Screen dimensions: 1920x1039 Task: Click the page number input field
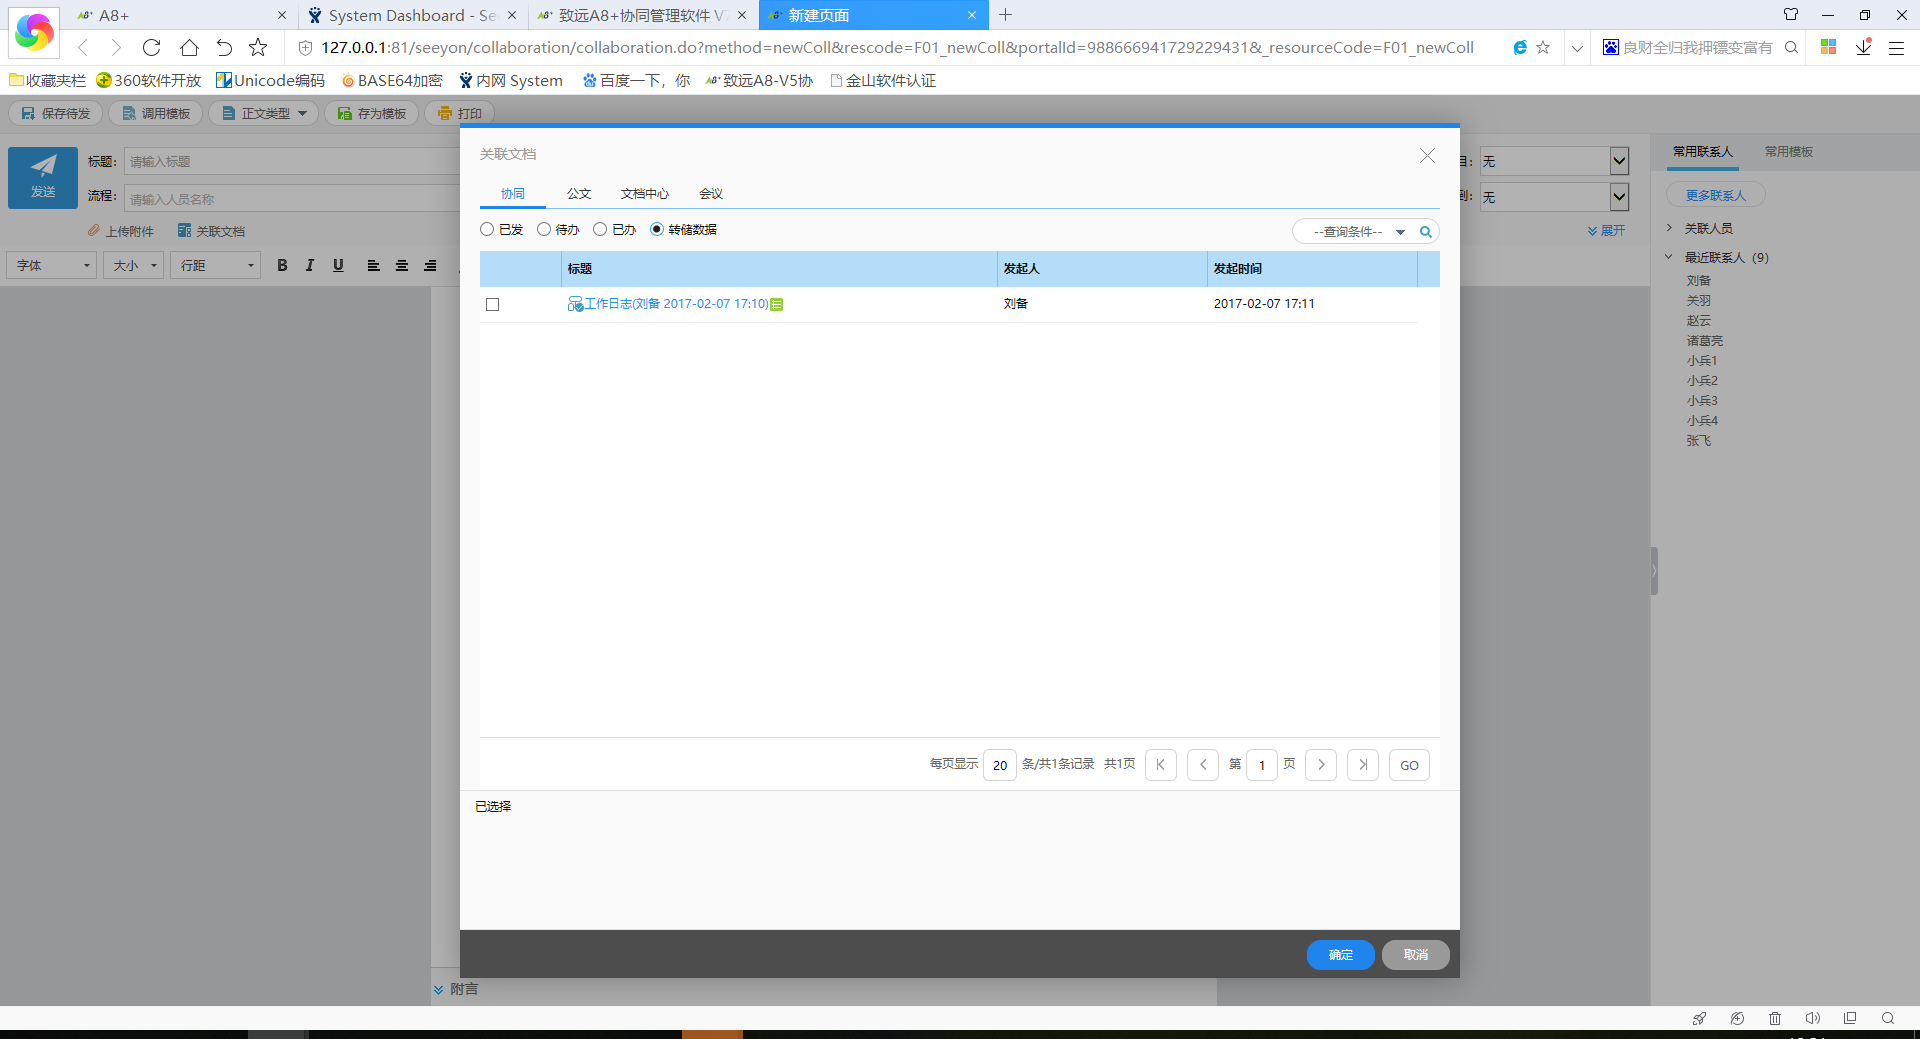(1262, 765)
